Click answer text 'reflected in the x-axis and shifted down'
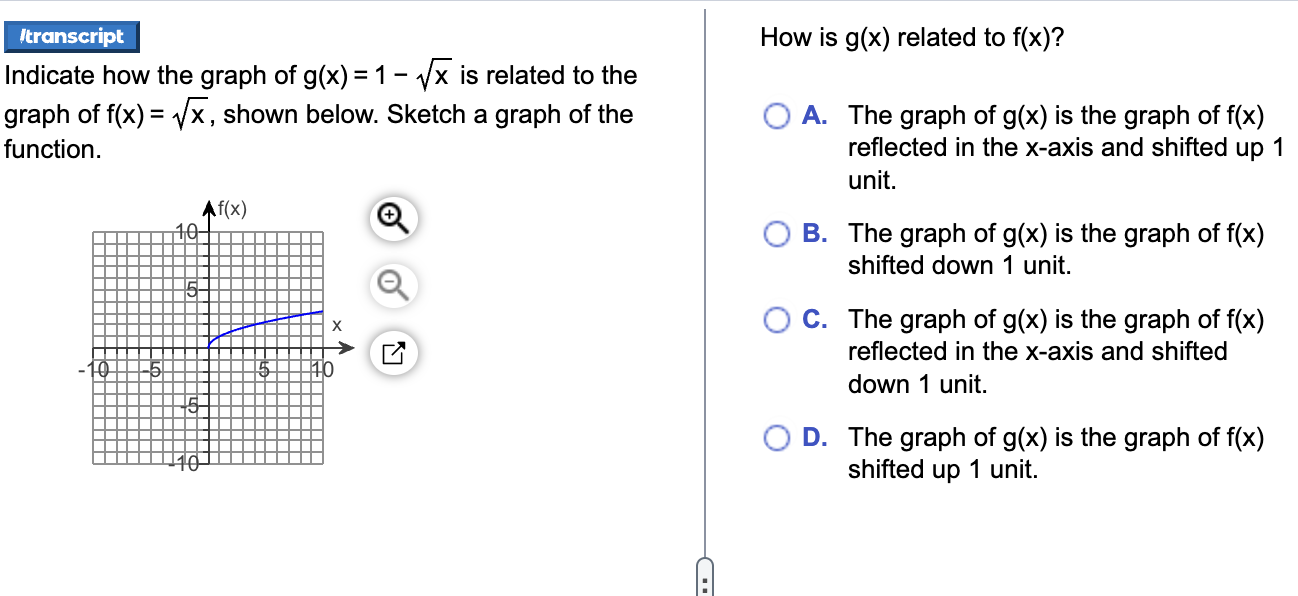This screenshot has width=1298, height=596. [1037, 352]
